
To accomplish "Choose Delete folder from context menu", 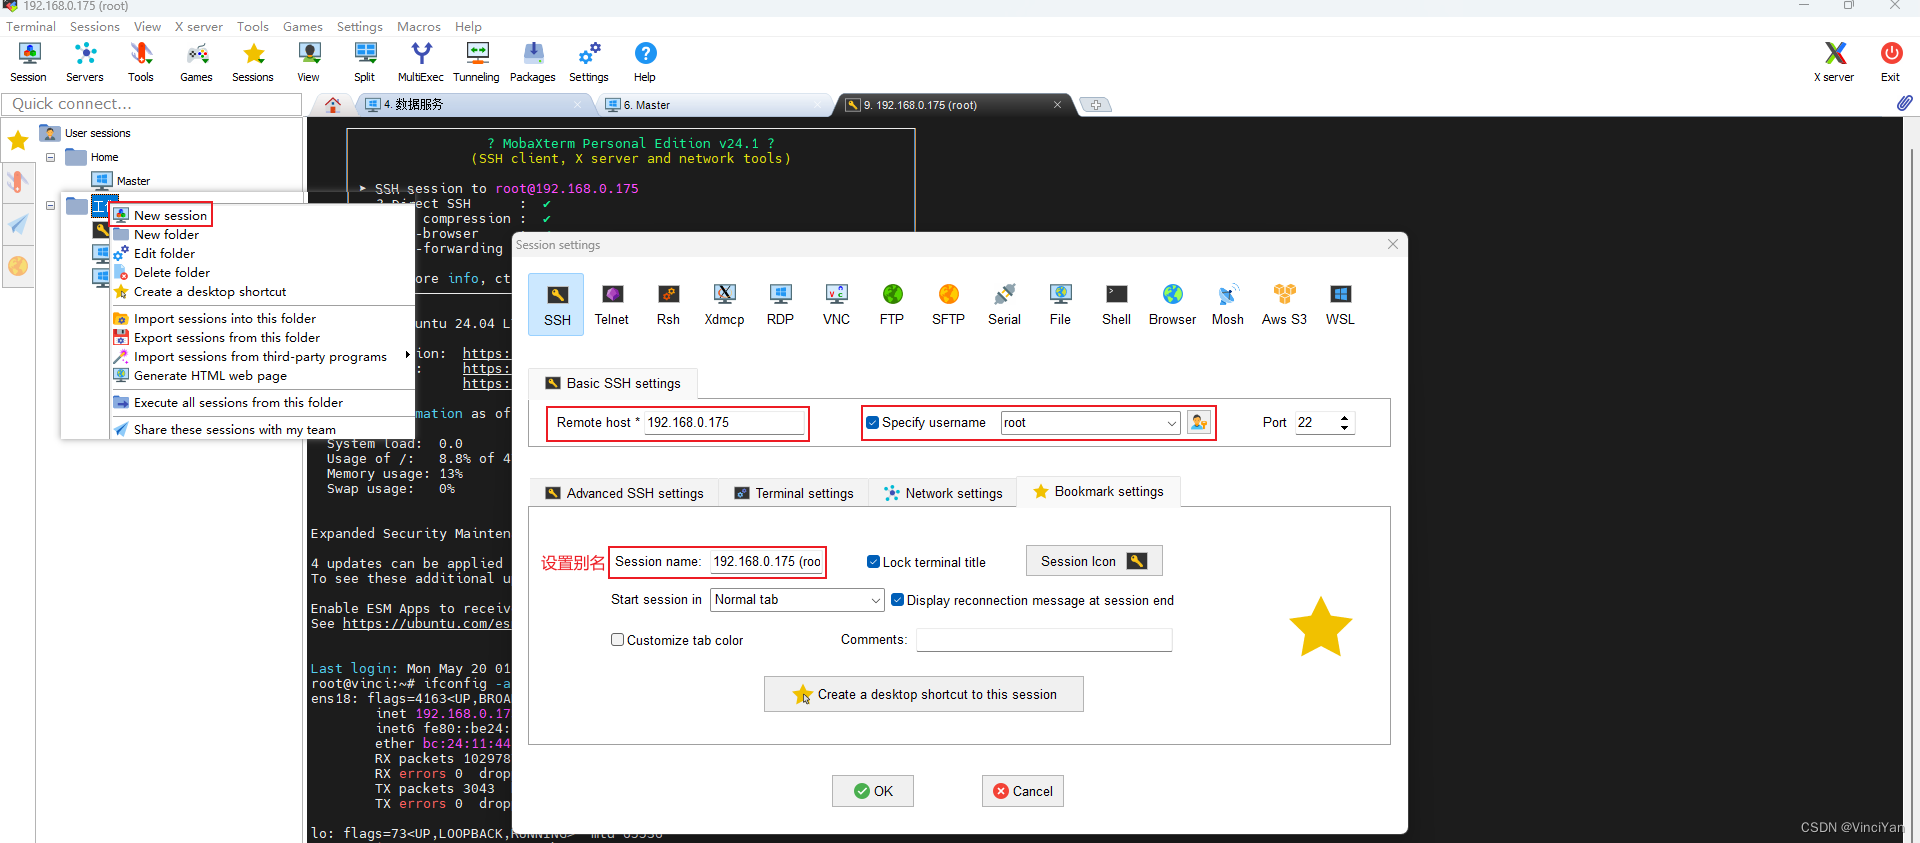I will click(x=172, y=272).
